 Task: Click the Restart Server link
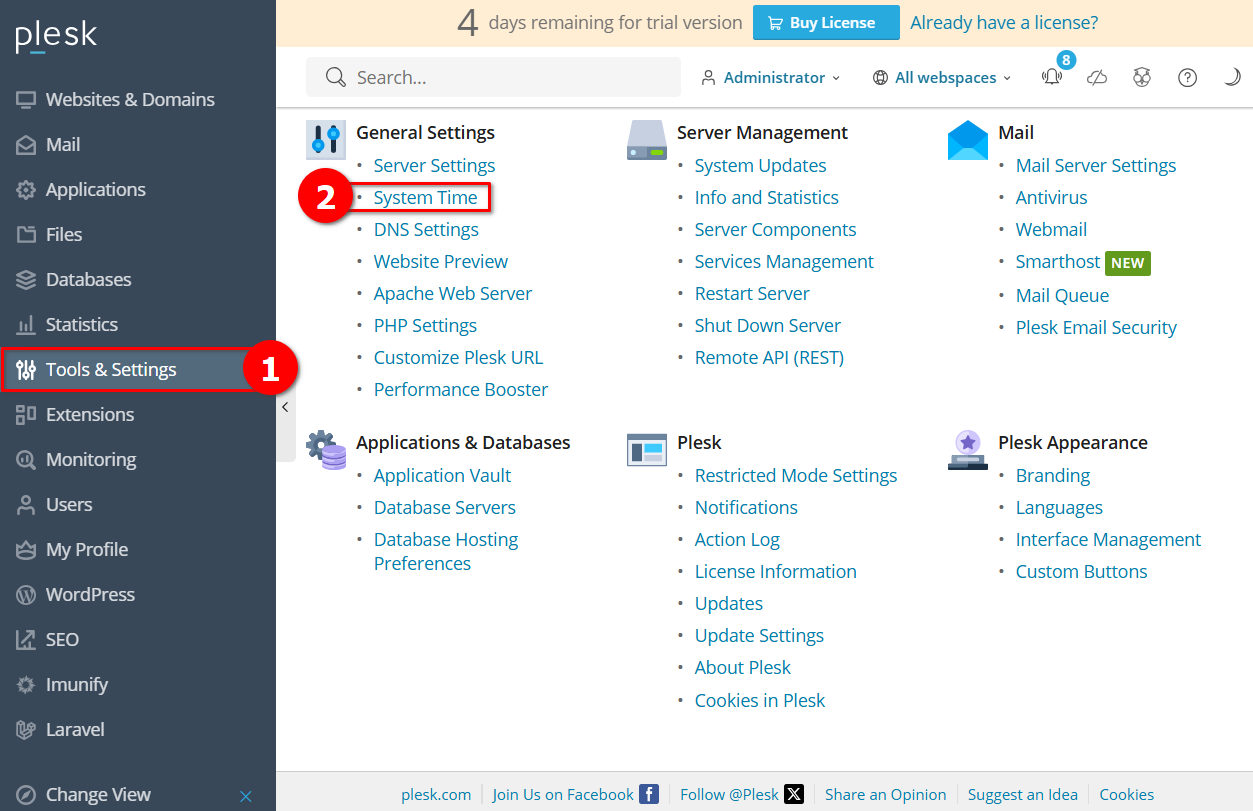coord(752,294)
